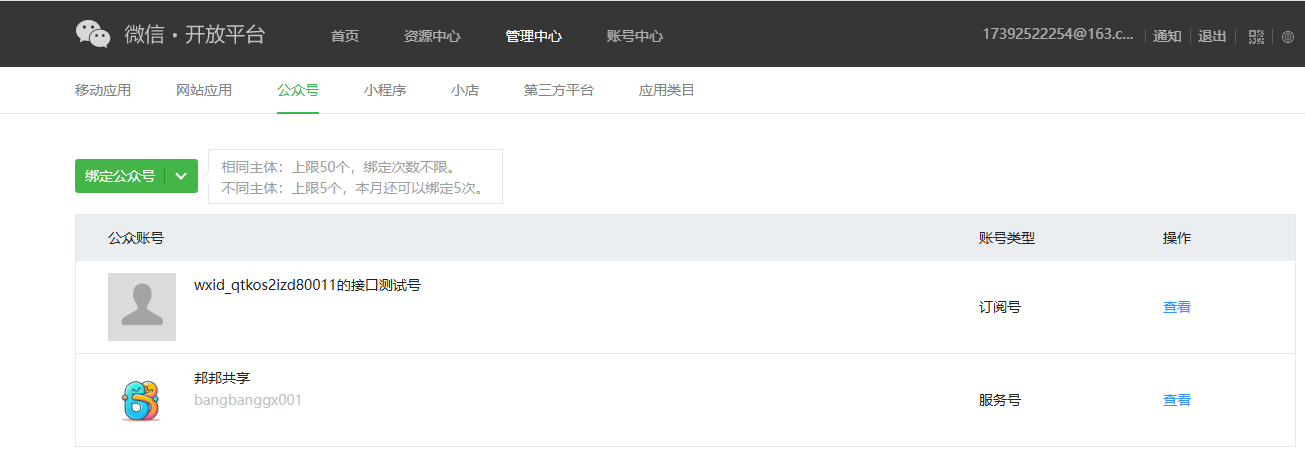Viewport: 1305px width, 450px height.
Task: Open 账号中心 menu item
Action: pos(635,36)
